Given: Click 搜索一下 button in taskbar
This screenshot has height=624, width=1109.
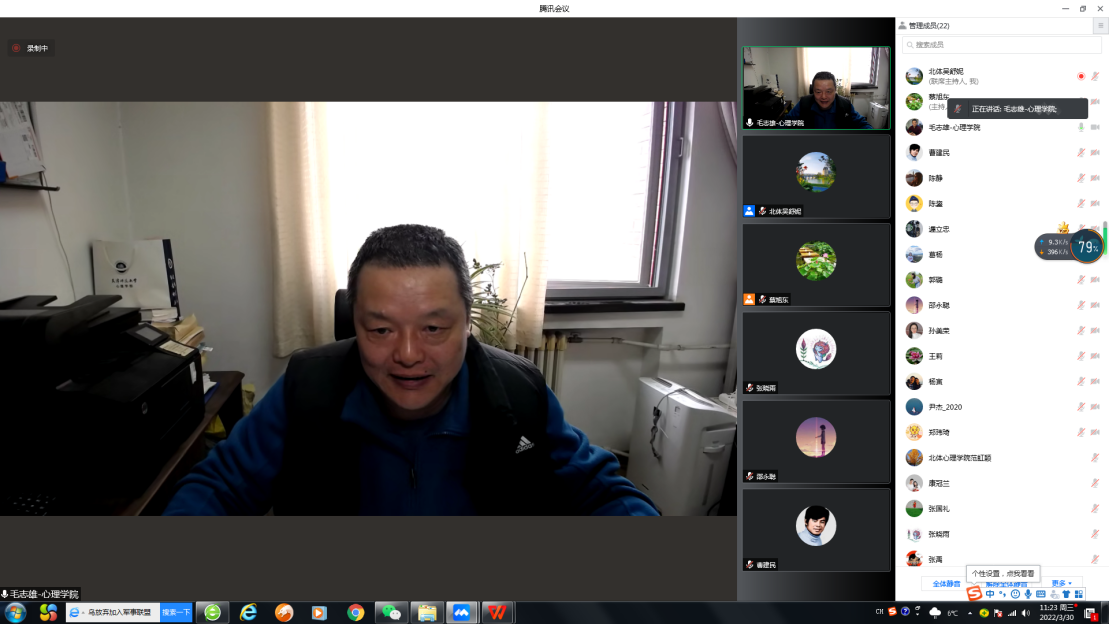Looking at the screenshot, I should 175,613.
